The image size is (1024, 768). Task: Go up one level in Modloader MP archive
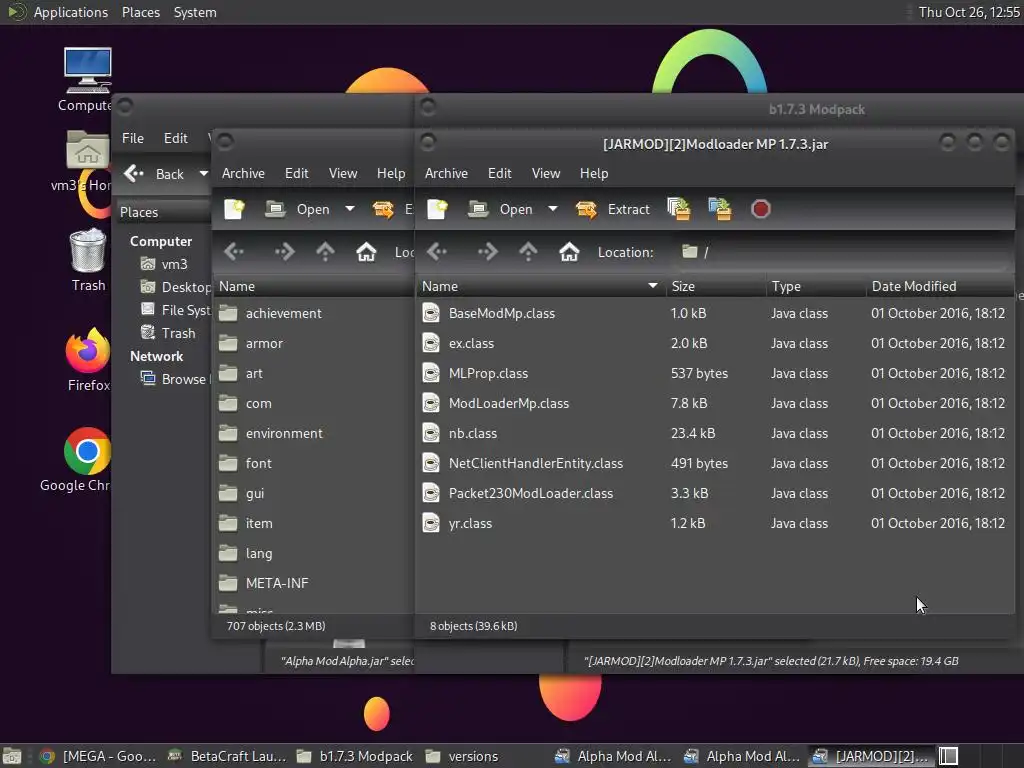[528, 252]
